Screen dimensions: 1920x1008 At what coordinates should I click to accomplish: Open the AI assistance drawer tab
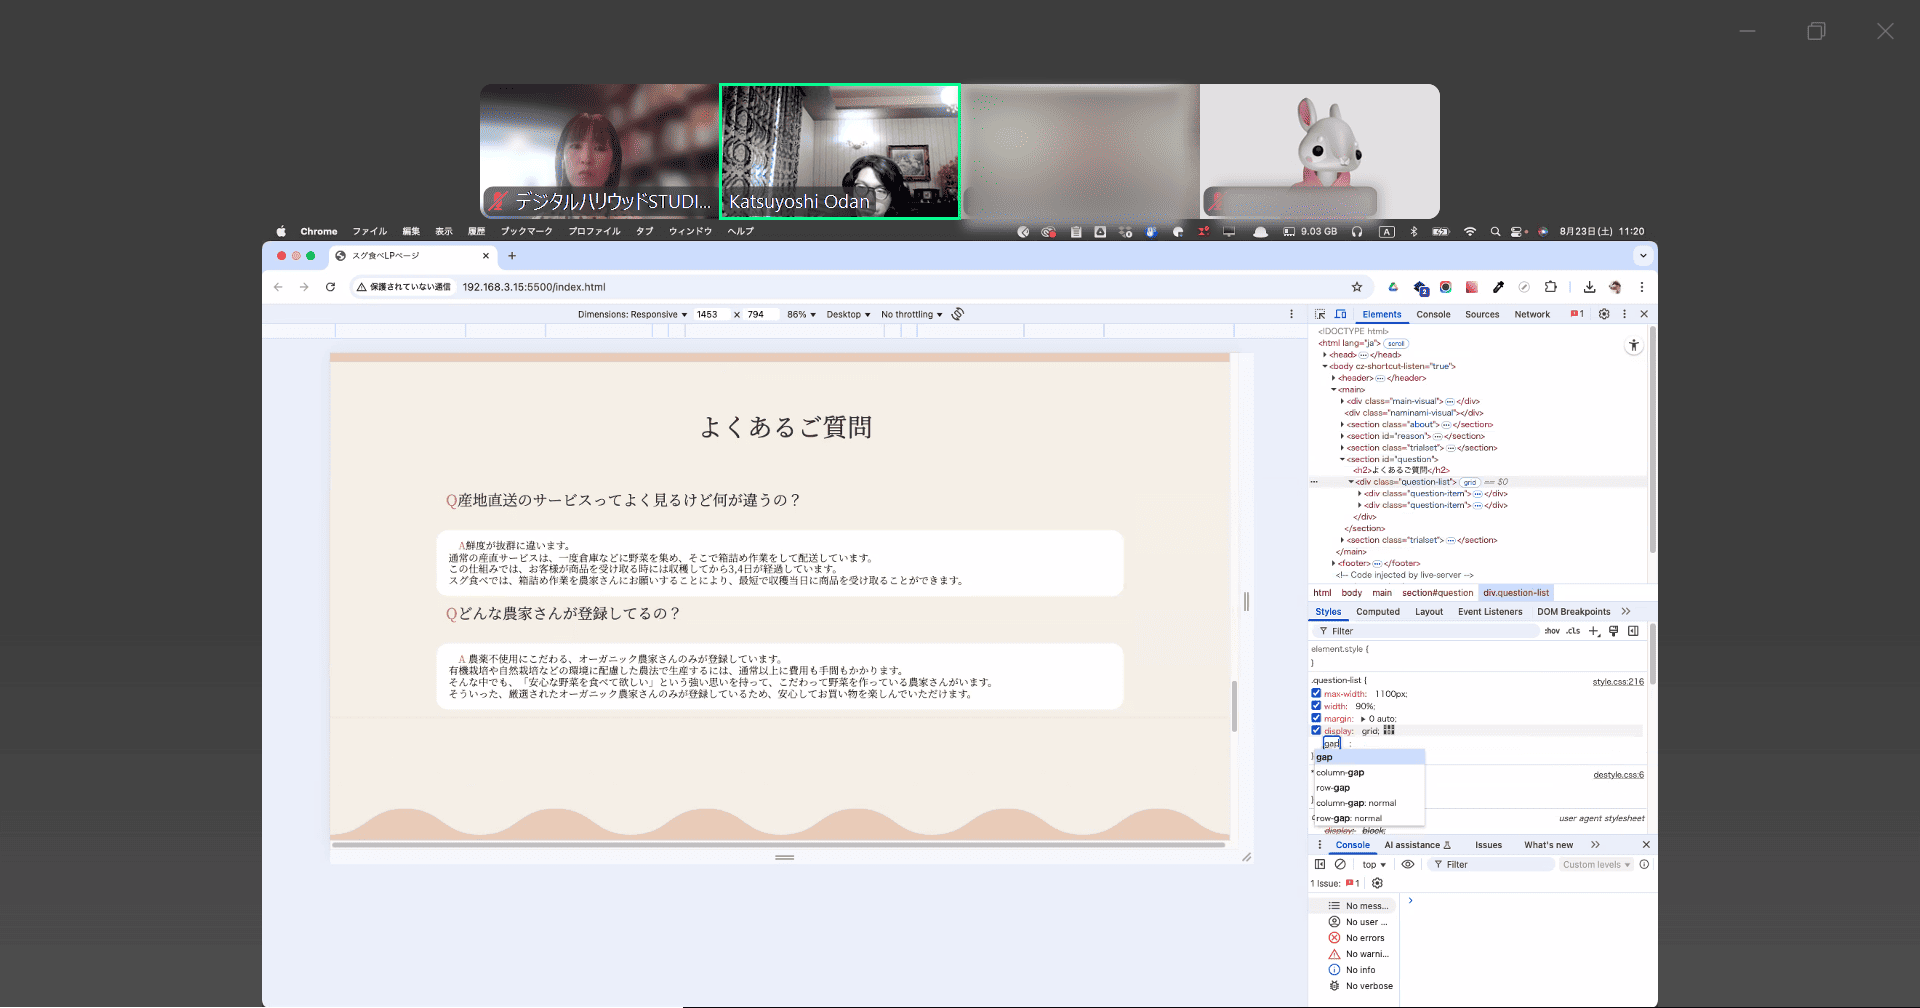coord(1417,845)
